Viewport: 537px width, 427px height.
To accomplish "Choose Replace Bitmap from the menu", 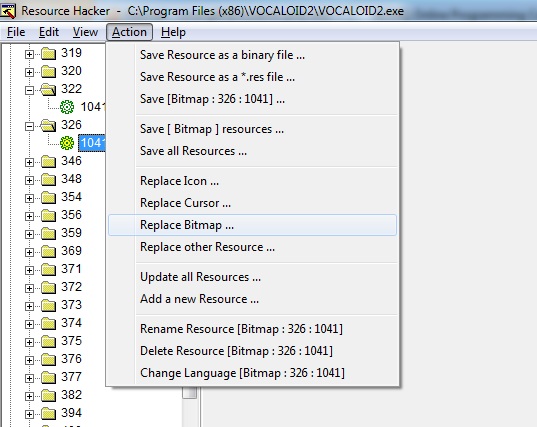I will (252, 225).
